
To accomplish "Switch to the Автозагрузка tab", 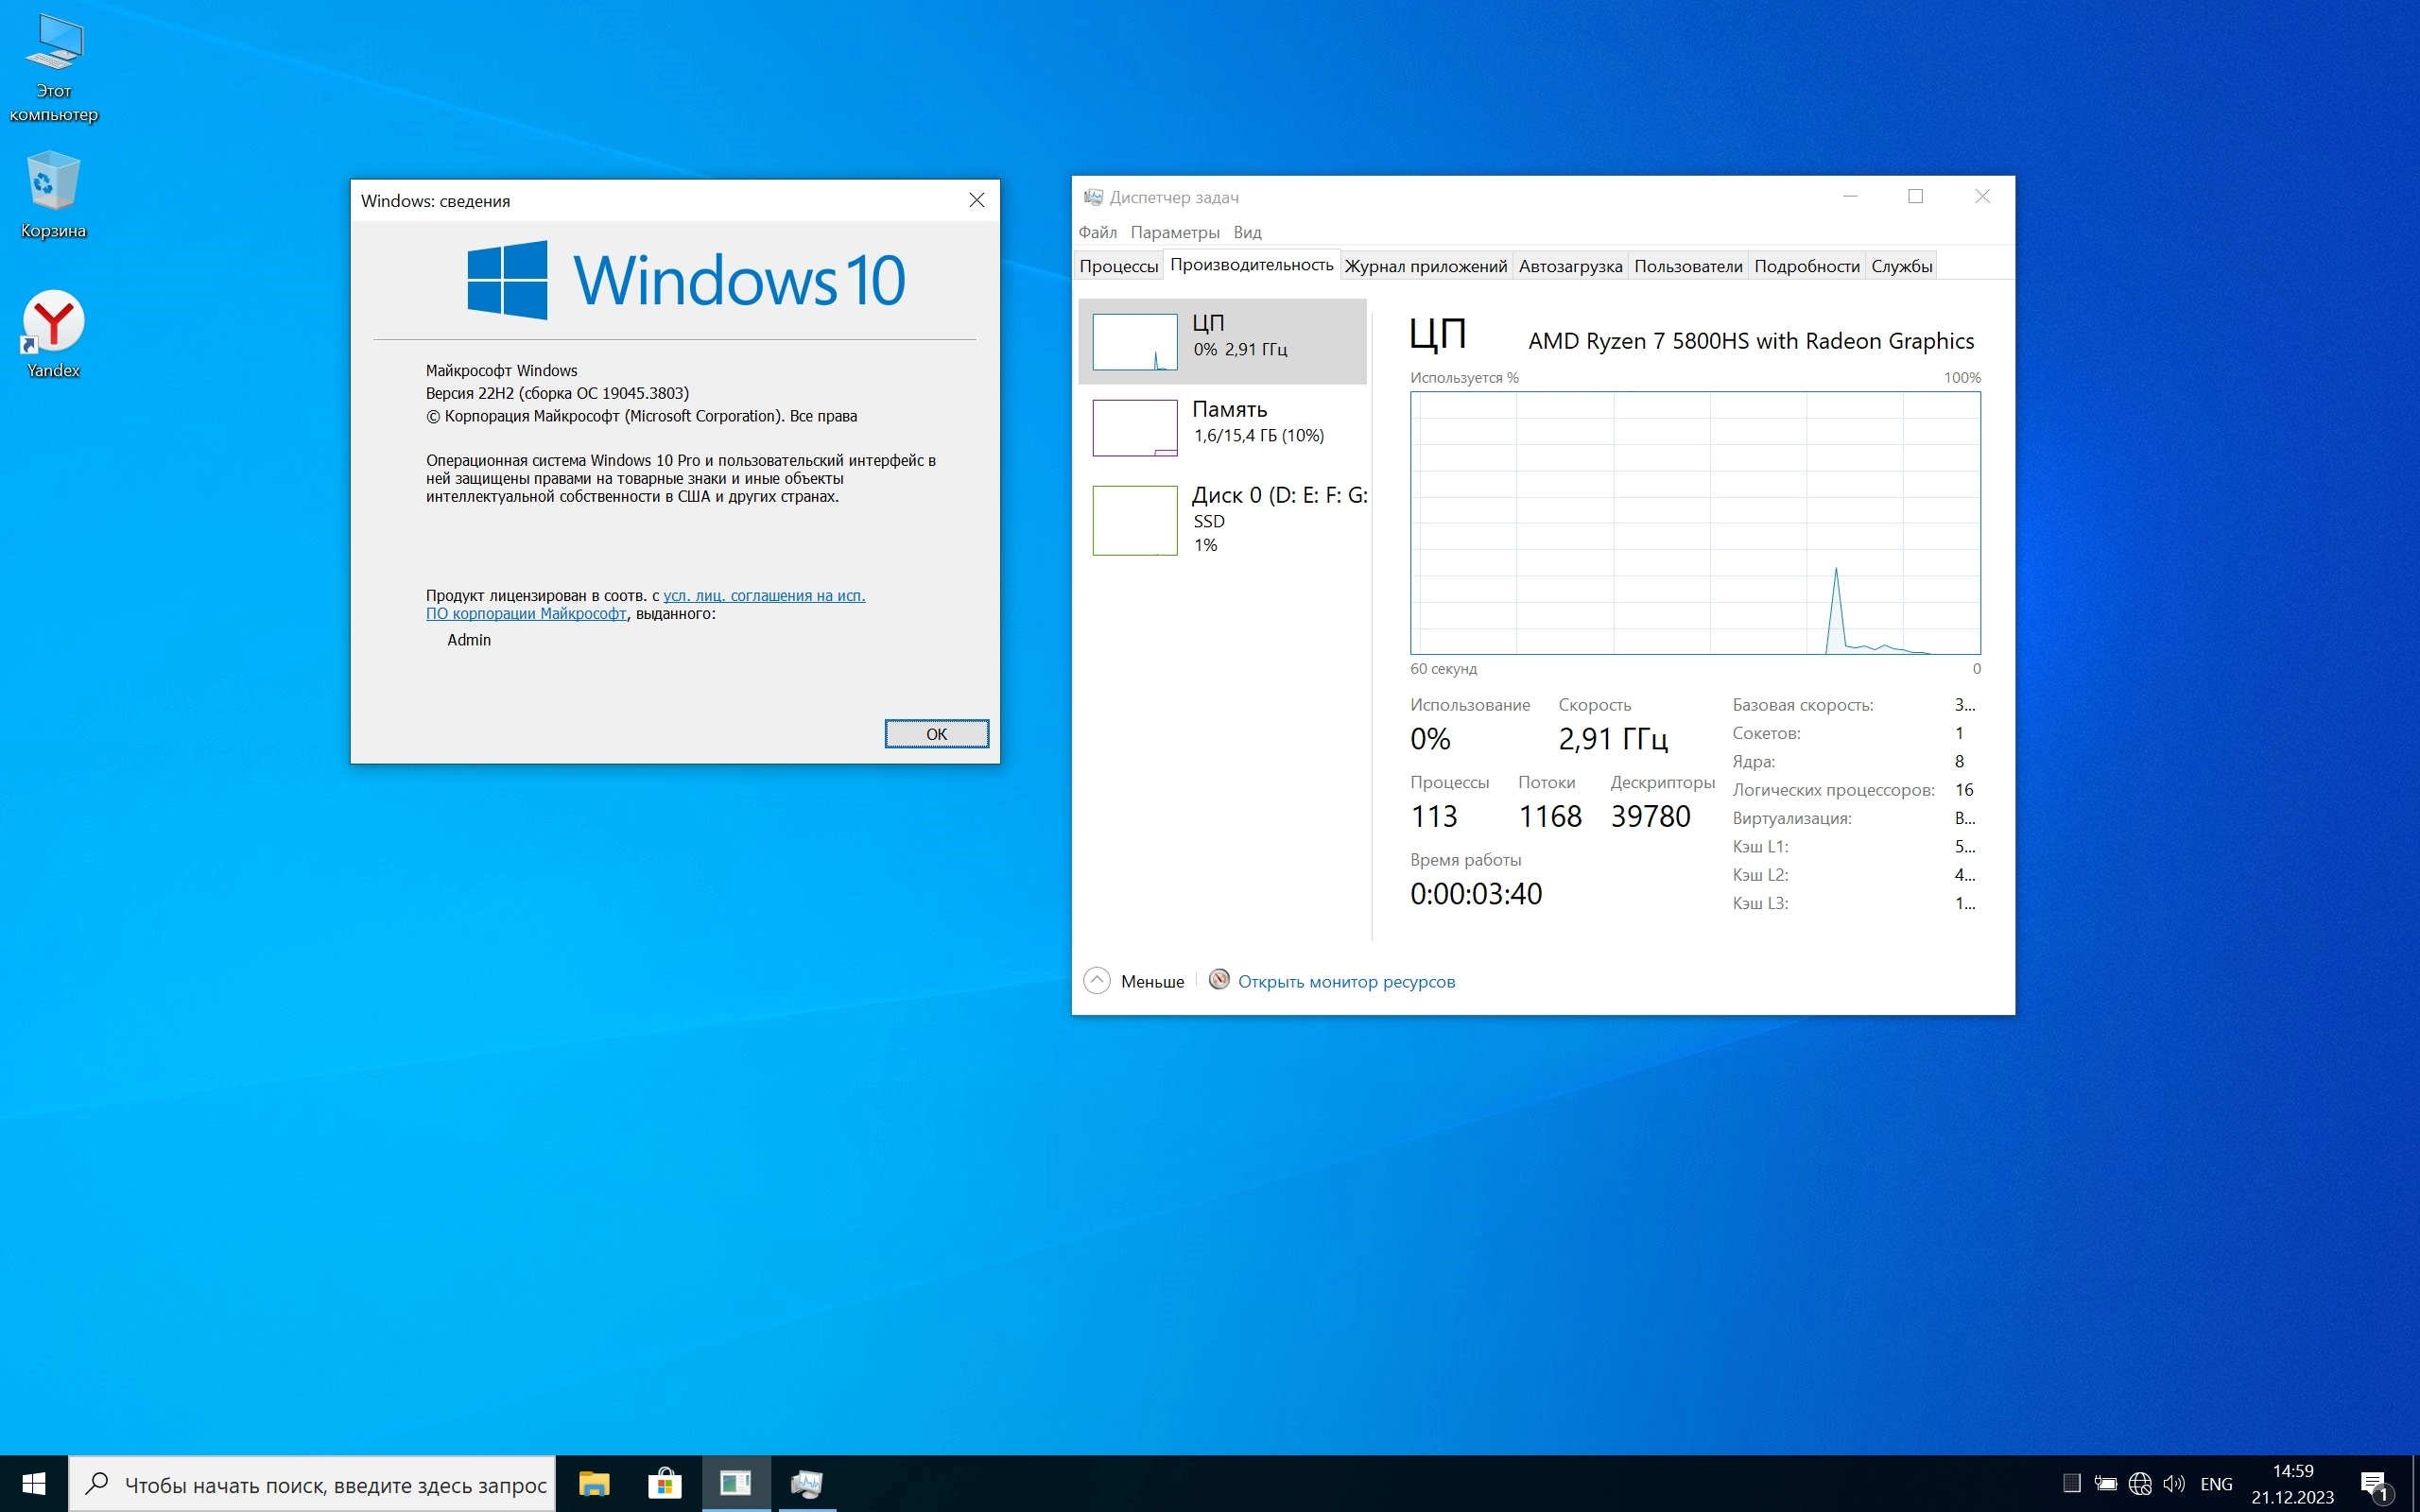I will (1569, 266).
